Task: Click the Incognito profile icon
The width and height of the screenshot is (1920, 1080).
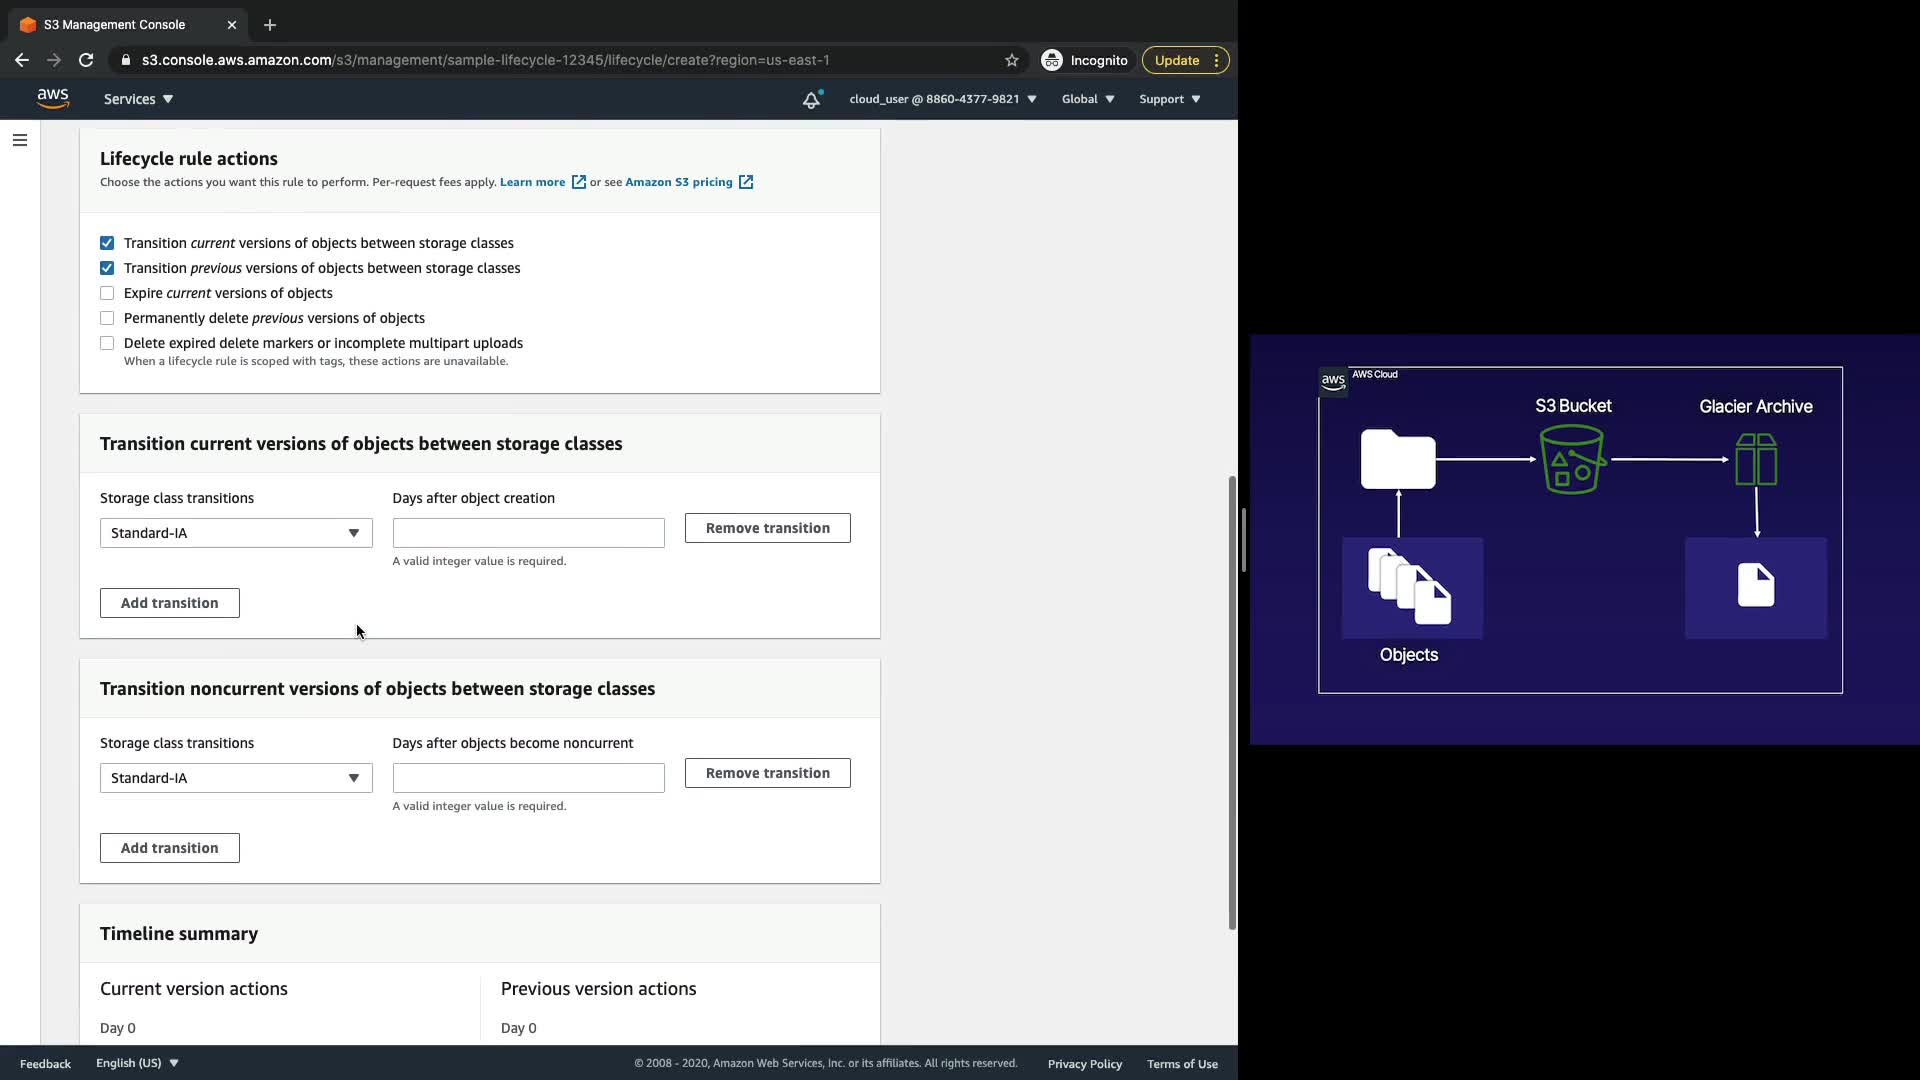Action: coord(1052,60)
